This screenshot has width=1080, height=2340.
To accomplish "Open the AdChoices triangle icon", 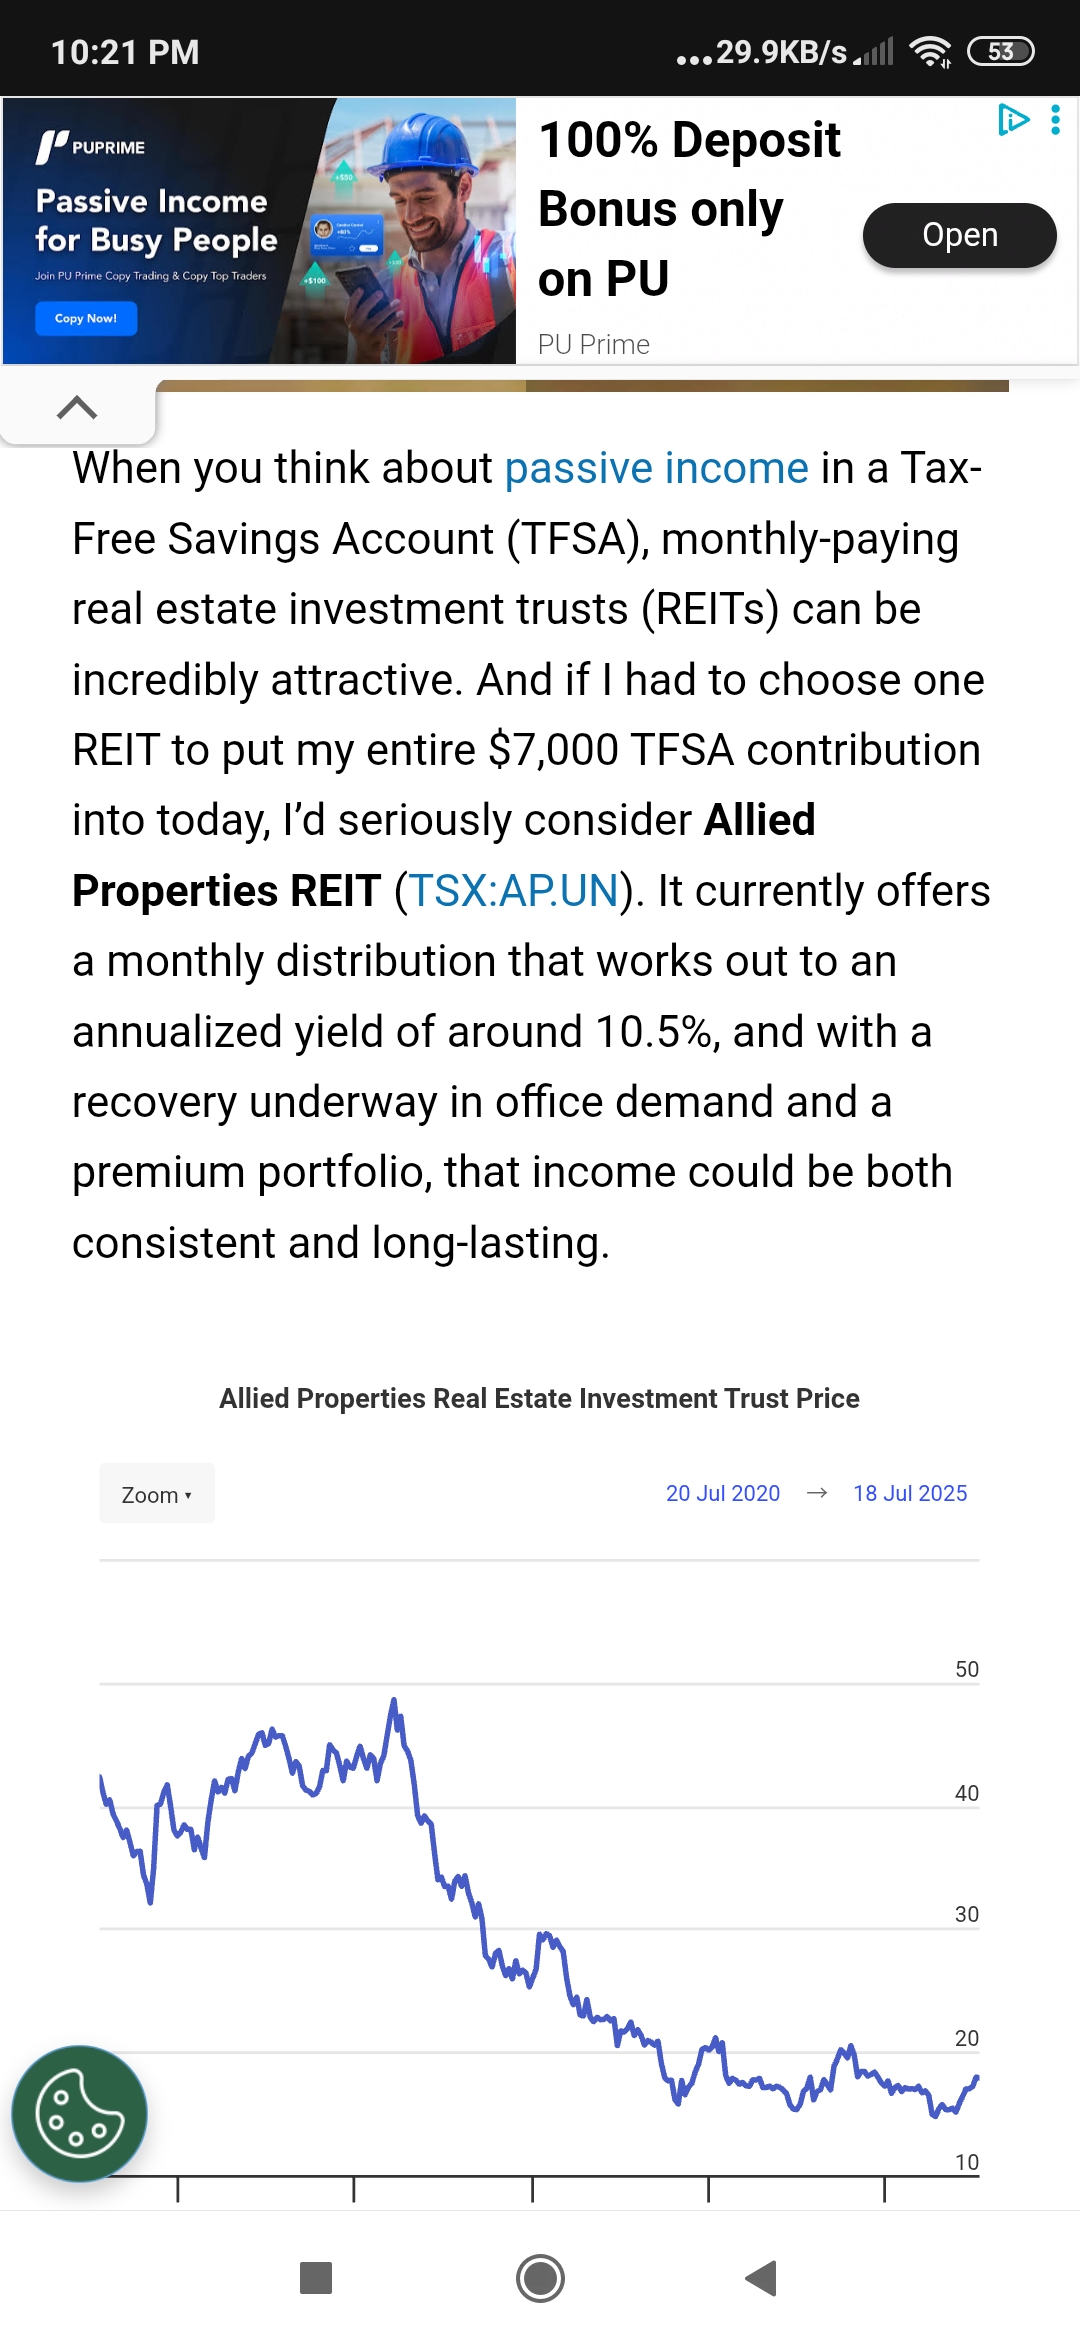I will pyautogui.click(x=1013, y=120).
